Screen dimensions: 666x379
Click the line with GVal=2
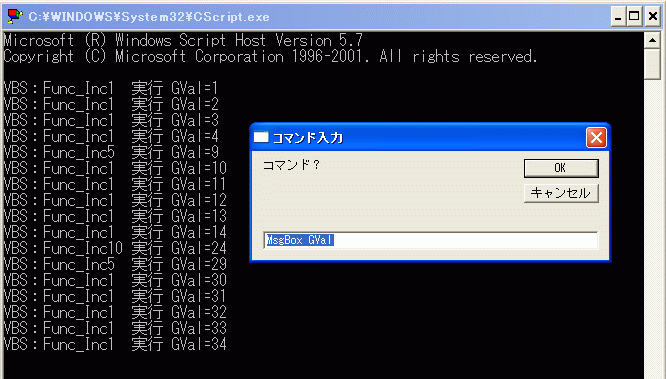click(111, 105)
